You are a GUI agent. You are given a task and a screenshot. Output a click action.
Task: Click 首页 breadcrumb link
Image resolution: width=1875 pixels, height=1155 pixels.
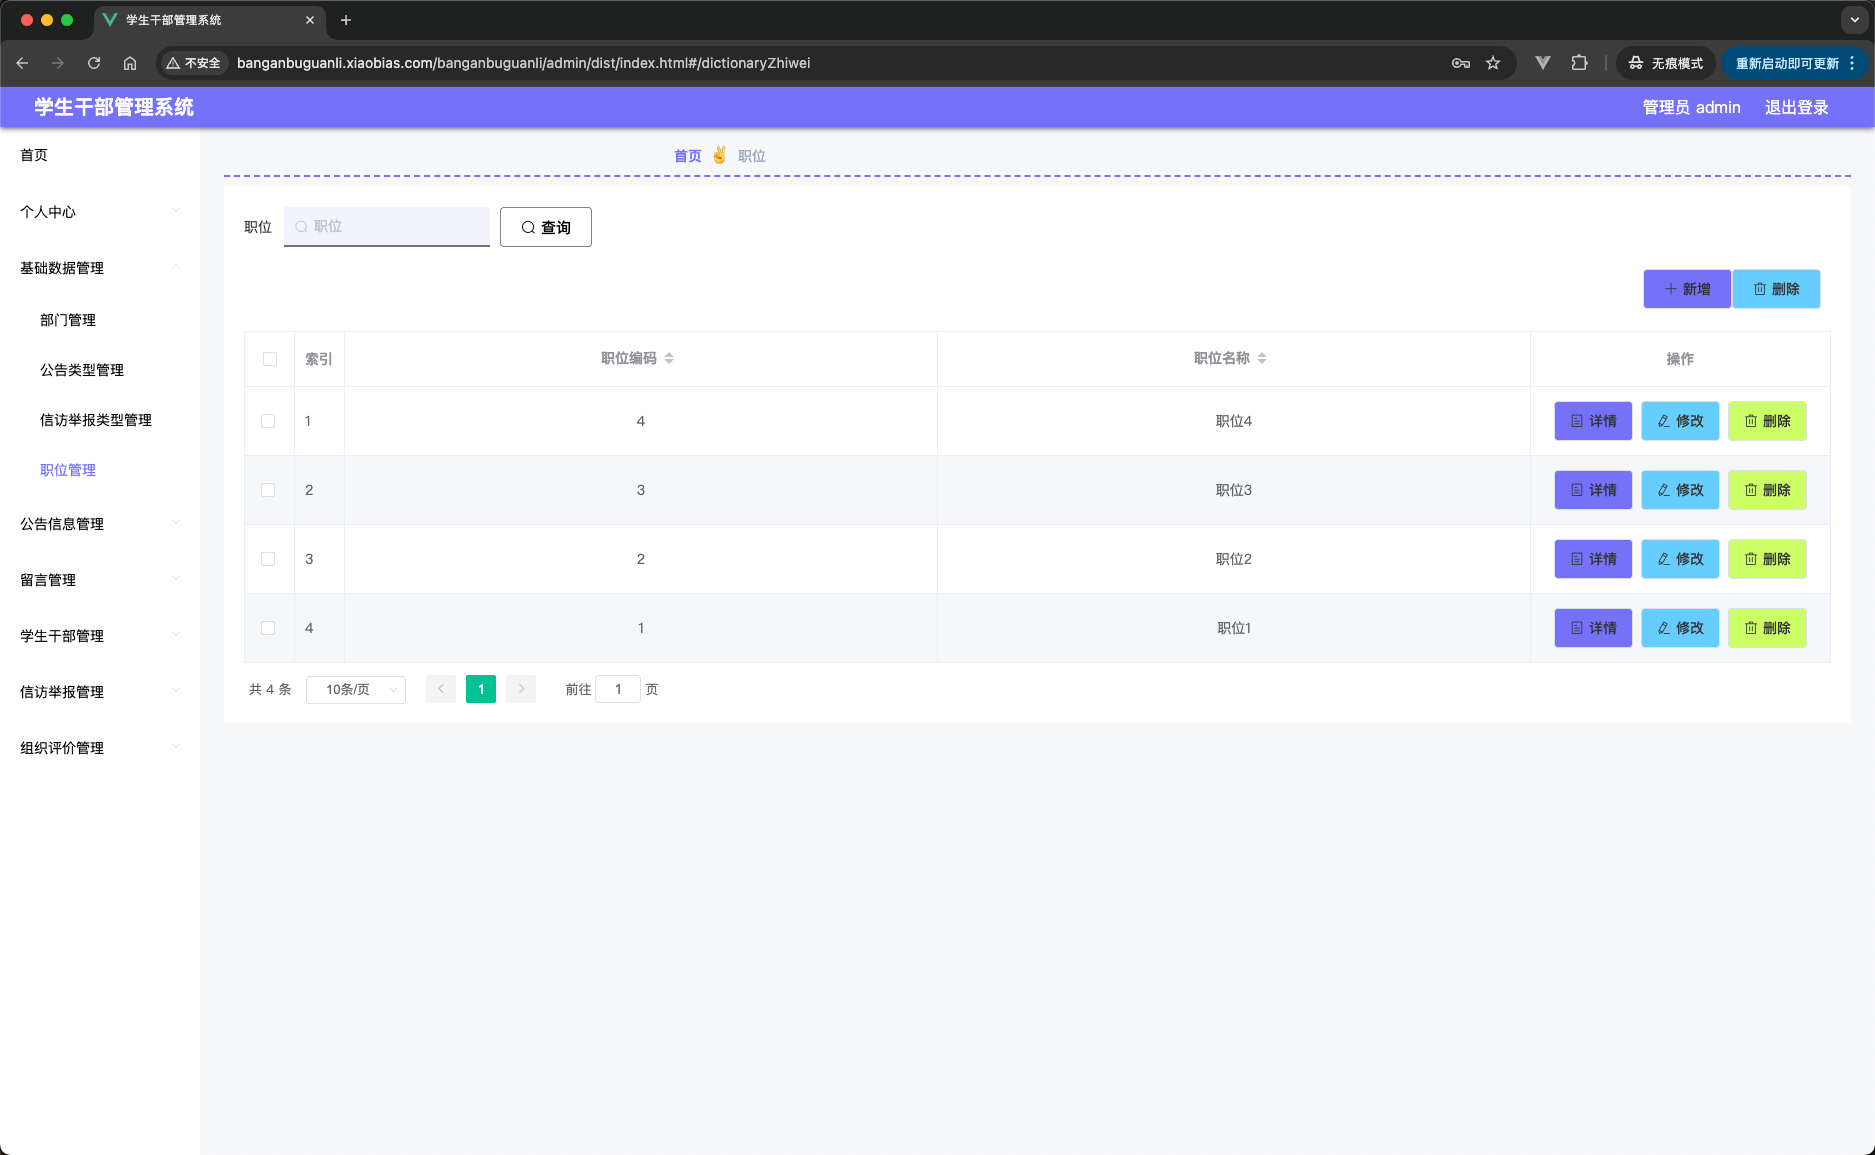[688, 156]
